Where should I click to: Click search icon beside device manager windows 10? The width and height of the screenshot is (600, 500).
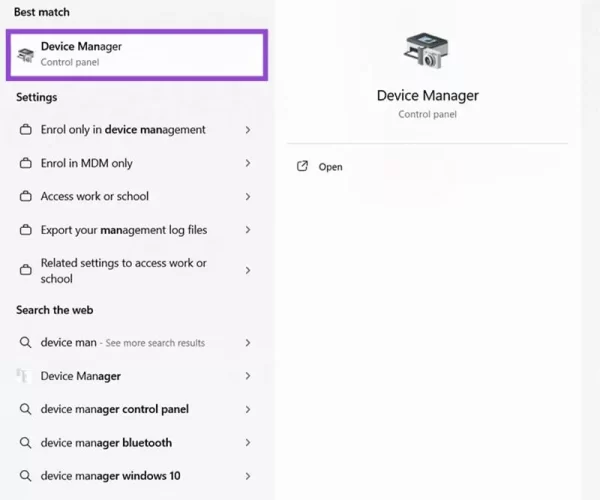(x=26, y=476)
